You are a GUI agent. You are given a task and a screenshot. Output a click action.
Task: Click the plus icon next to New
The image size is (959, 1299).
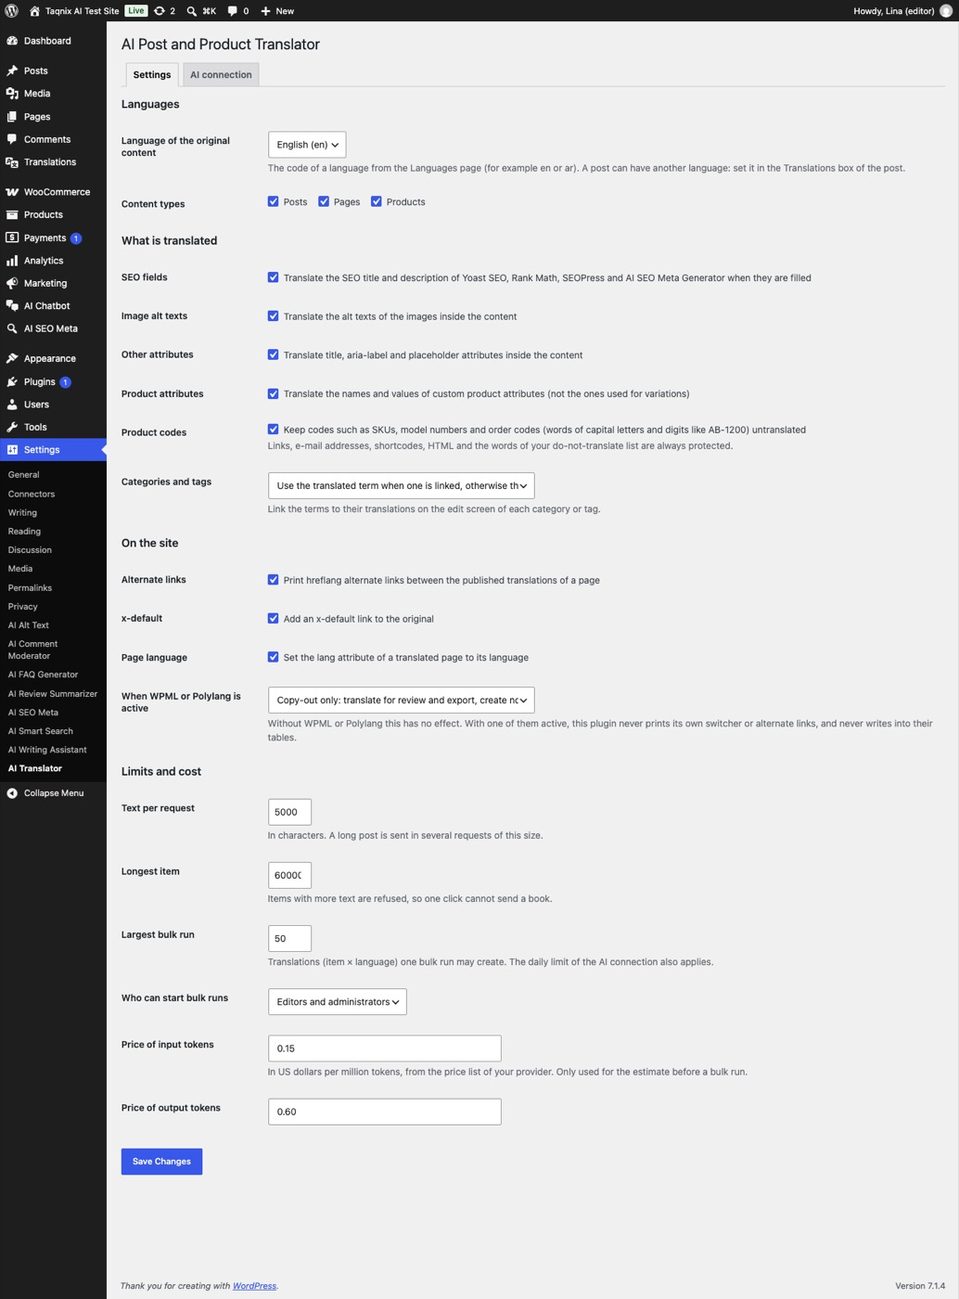pyautogui.click(x=266, y=11)
